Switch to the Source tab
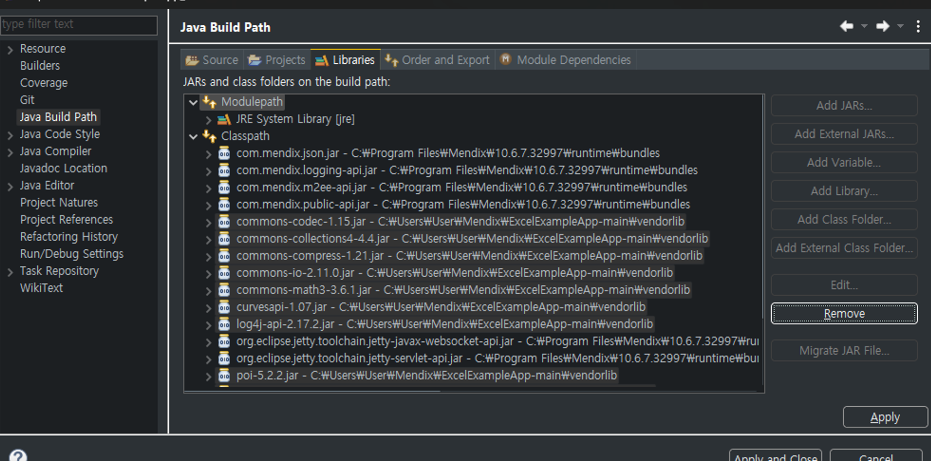This screenshot has height=461, width=931. 212,60
